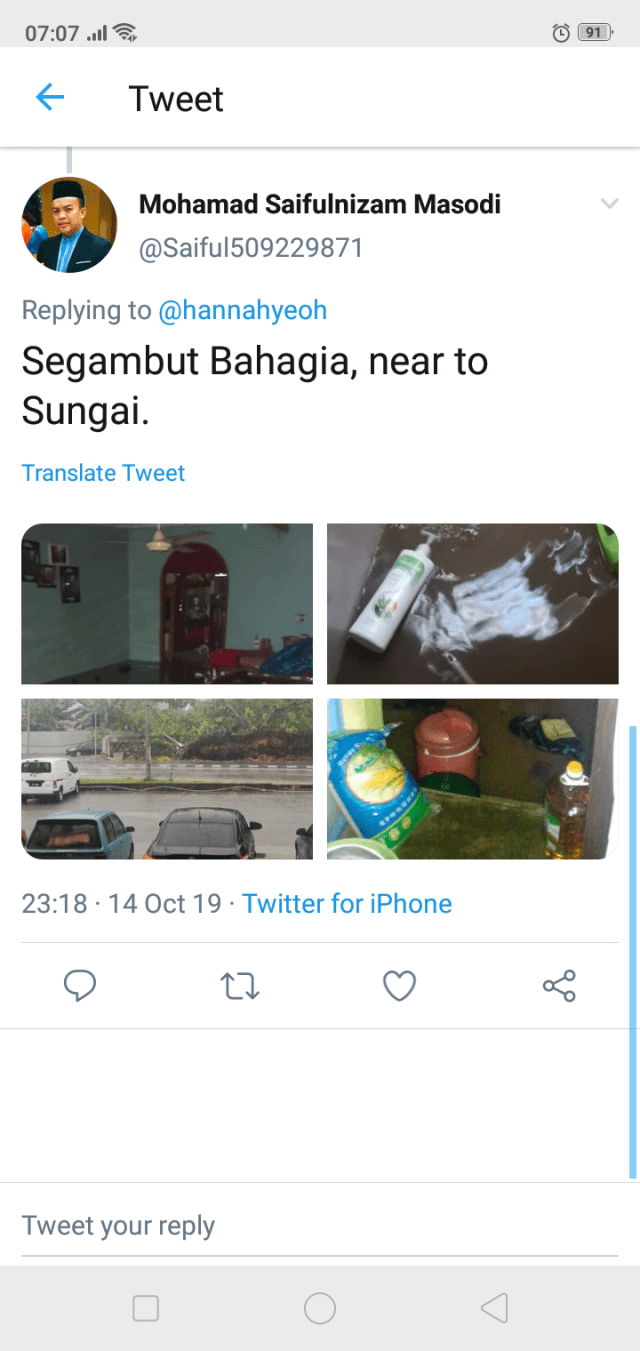Click the blue scrollbar on right edge
Viewport: 640px width, 1351px height.
(x=633, y=950)
